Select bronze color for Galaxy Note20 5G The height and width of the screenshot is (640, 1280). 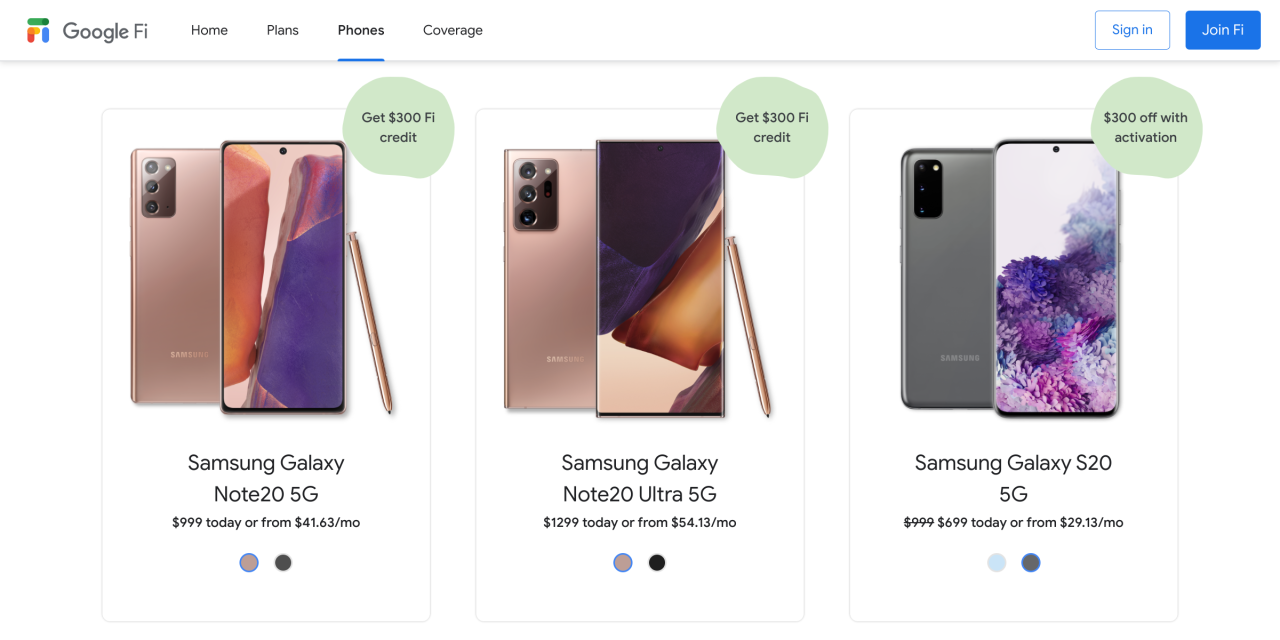pos(249,563)
